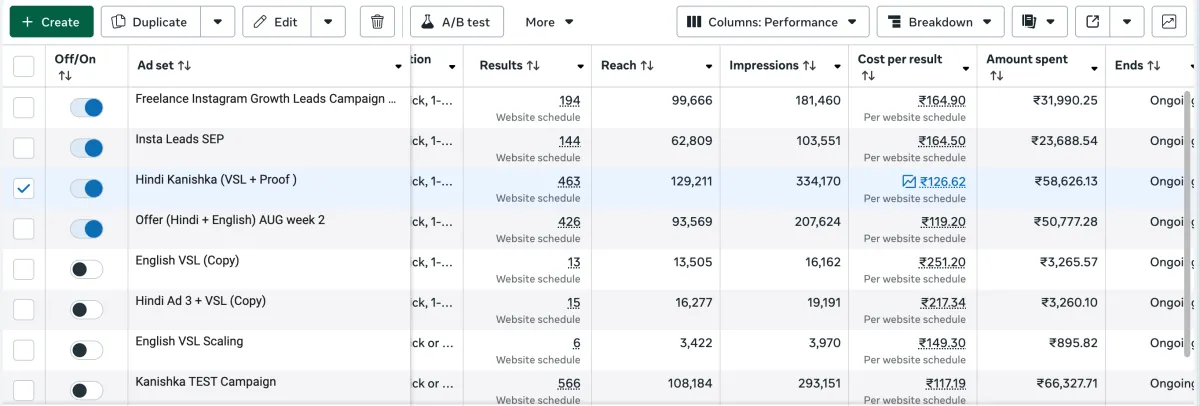This screenshot has width=1200, height=406.
Task: Sort by Reach column arrows
Action: point(647,66)
